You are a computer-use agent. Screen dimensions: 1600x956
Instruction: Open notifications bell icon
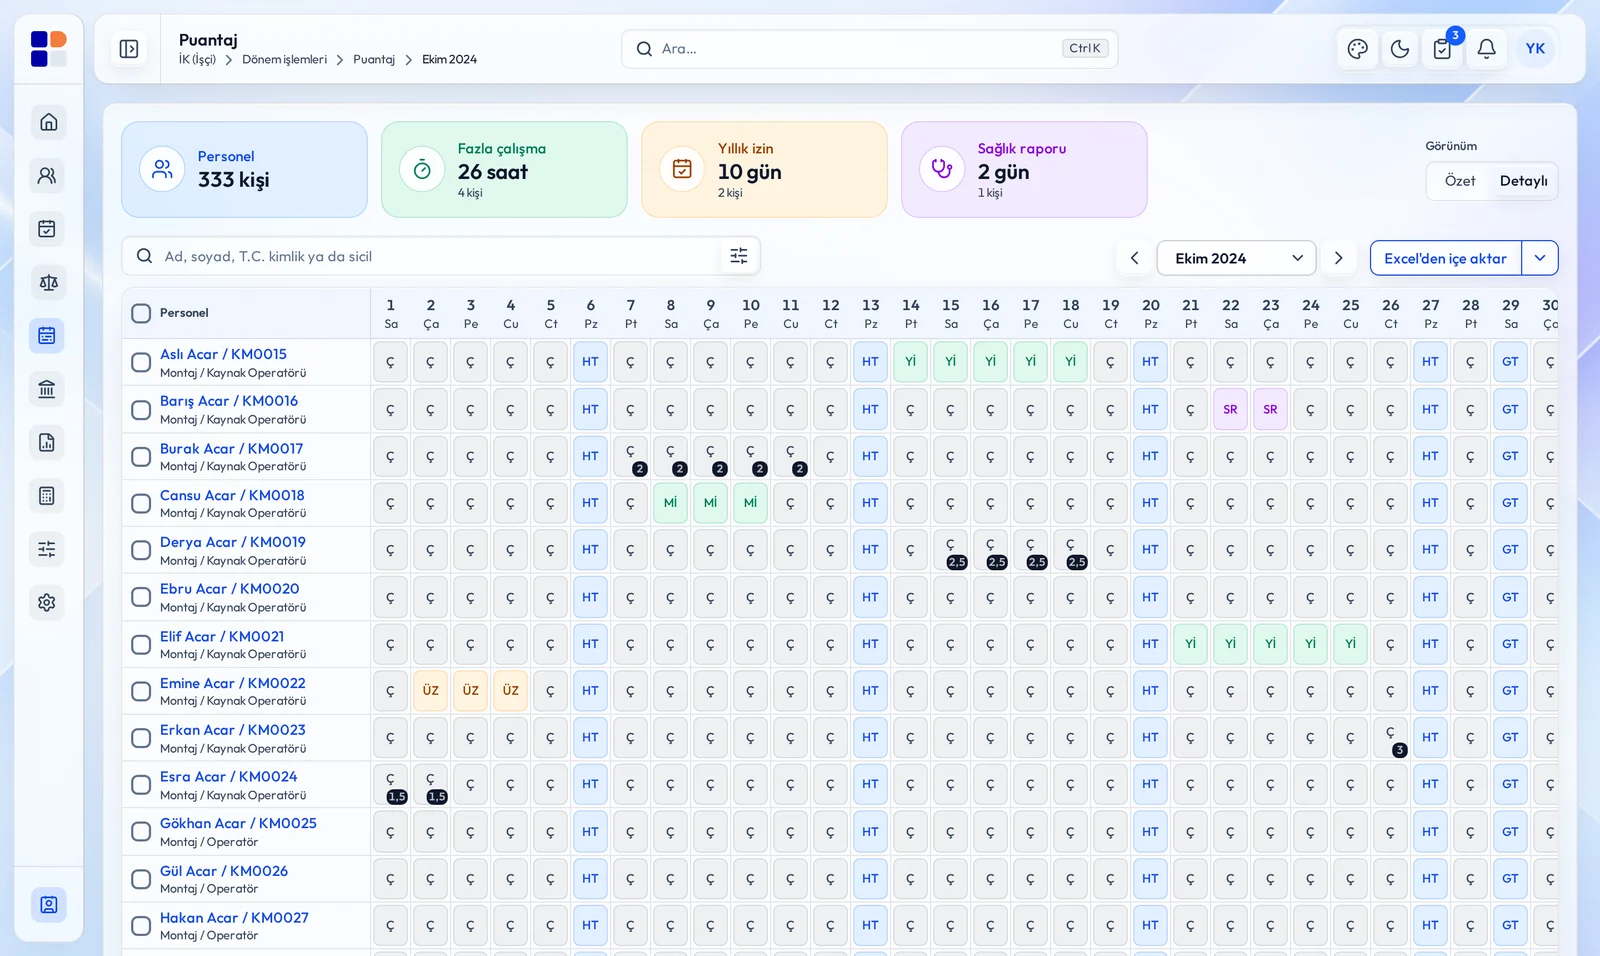click(x=1487, y=49)
